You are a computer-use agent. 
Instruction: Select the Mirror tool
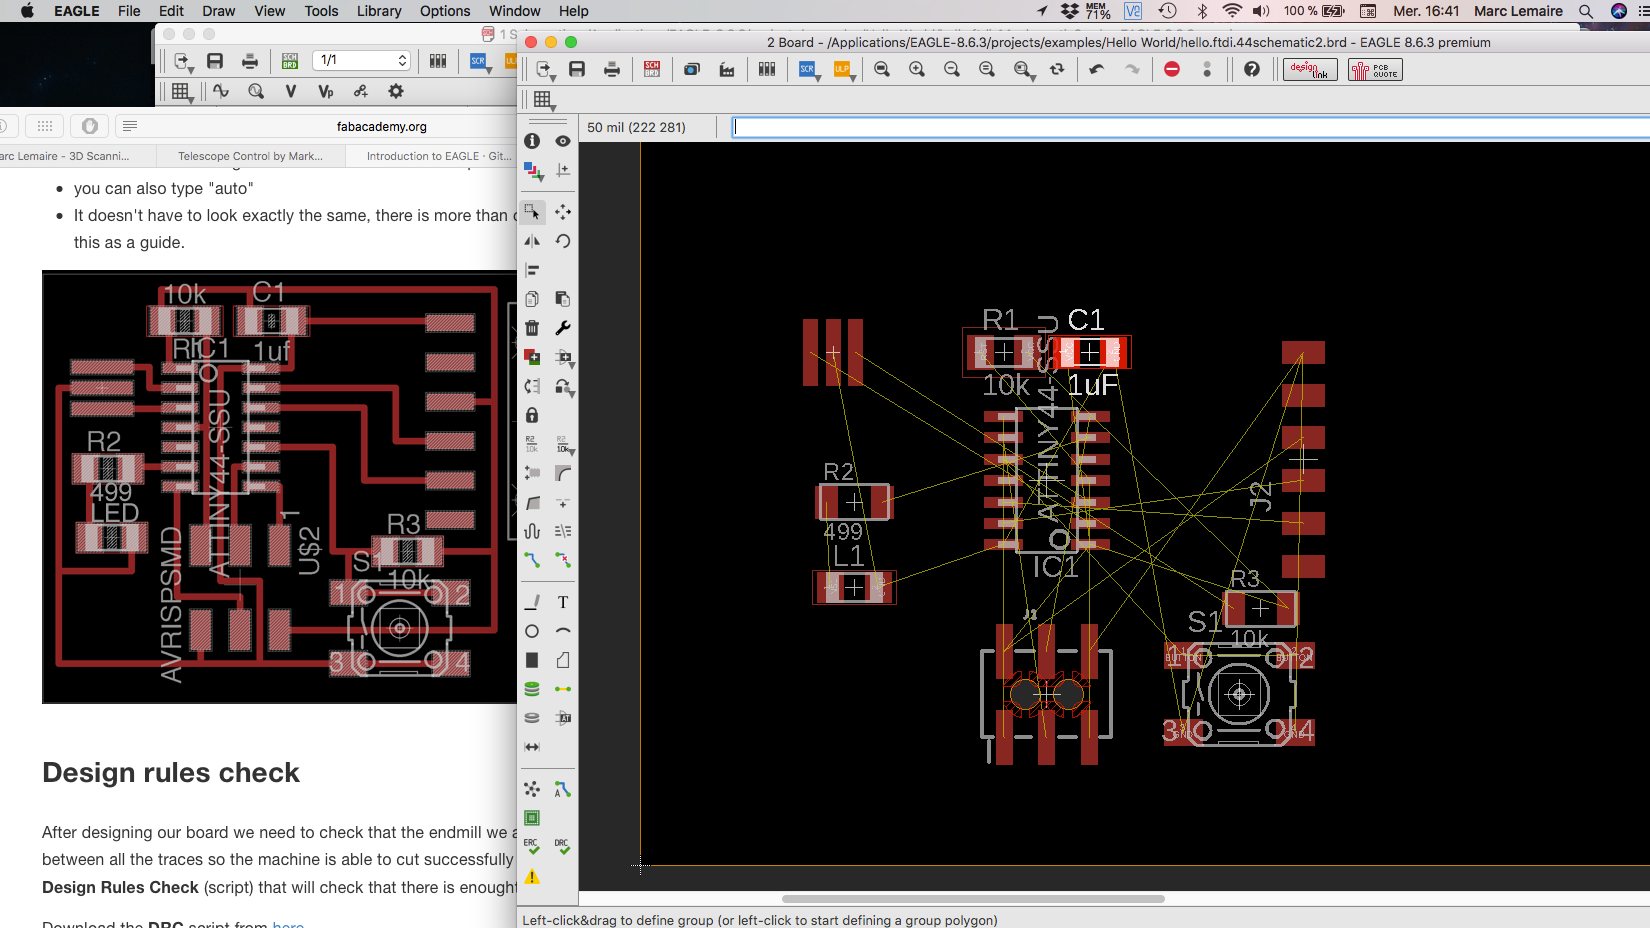click(532, 241)
